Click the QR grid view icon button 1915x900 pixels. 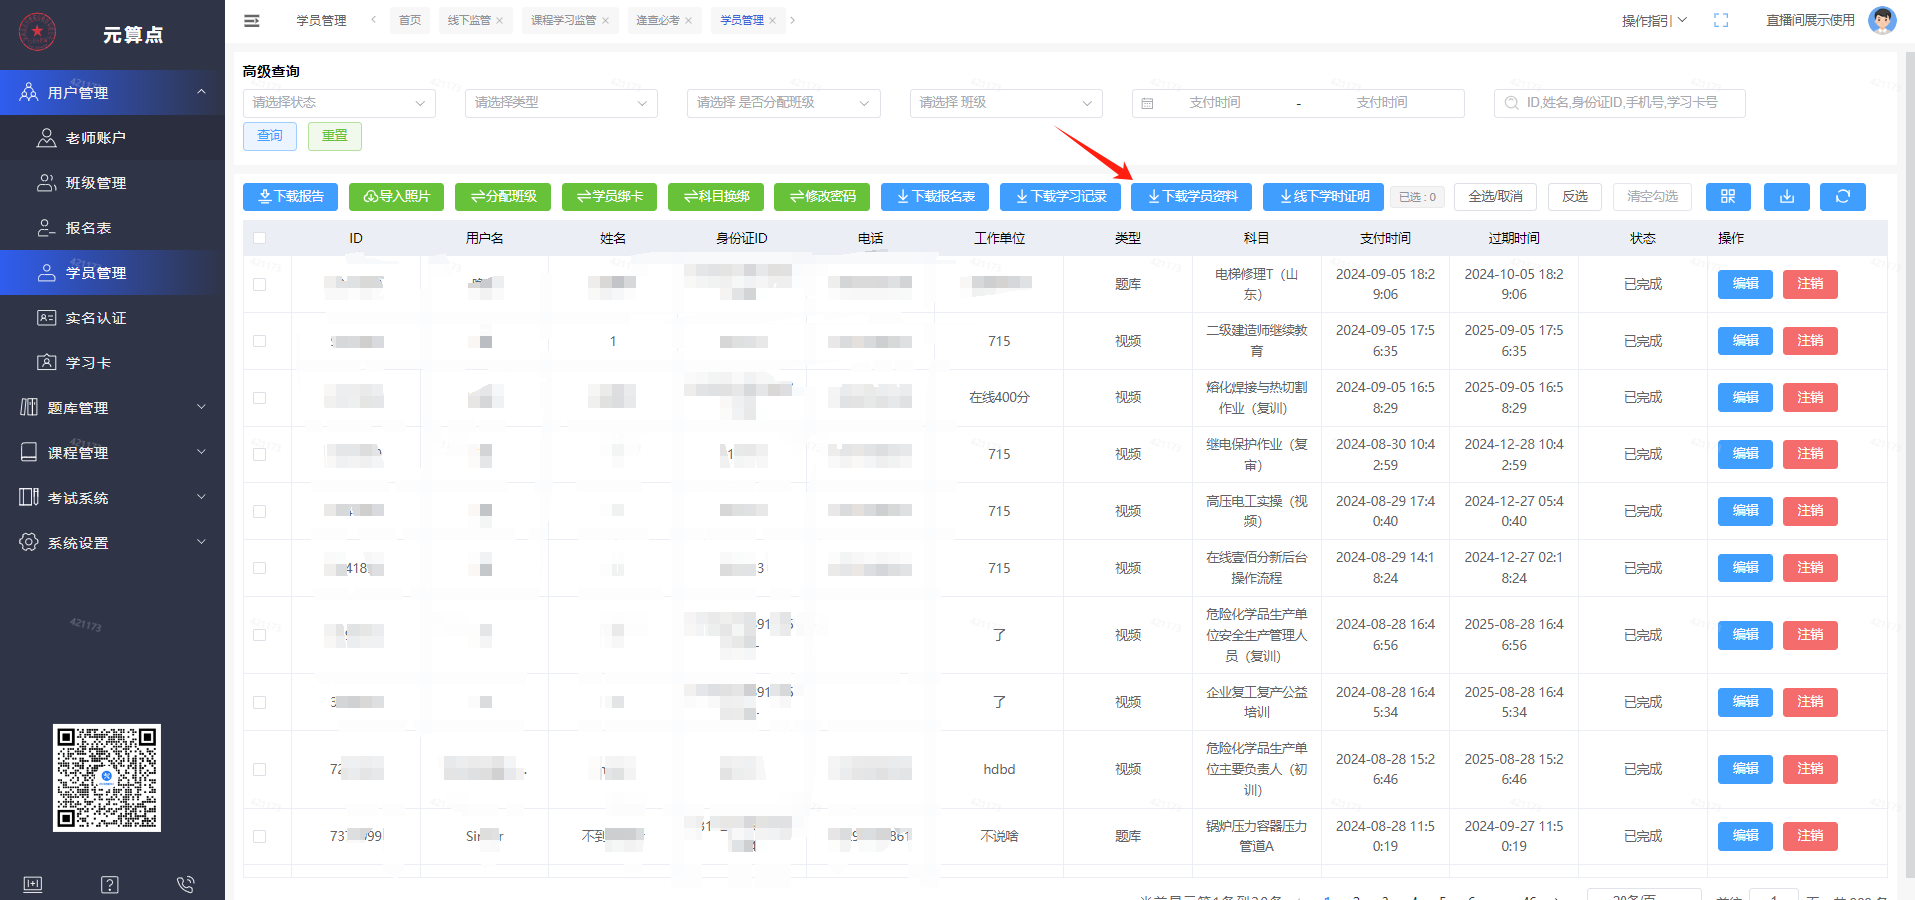(1728, 197)
